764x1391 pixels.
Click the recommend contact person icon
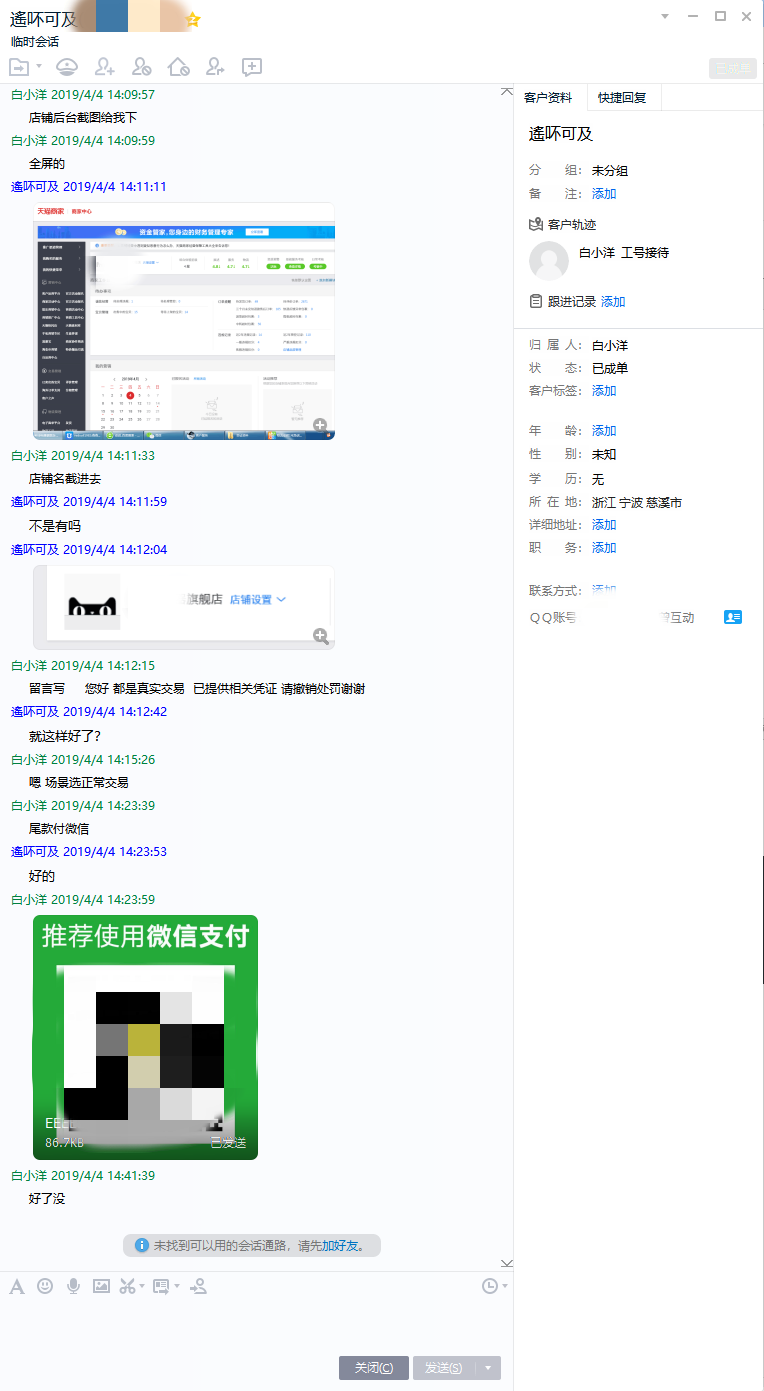point(198,1286)
